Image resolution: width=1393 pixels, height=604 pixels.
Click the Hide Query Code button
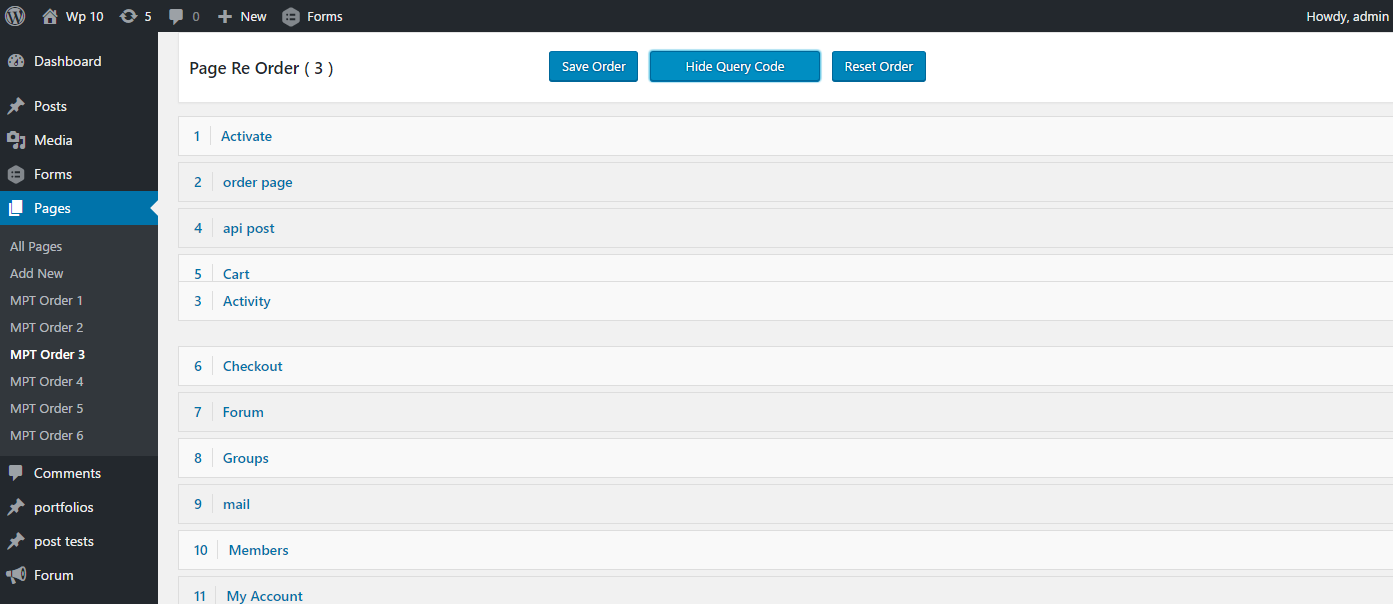pos(735,67)
